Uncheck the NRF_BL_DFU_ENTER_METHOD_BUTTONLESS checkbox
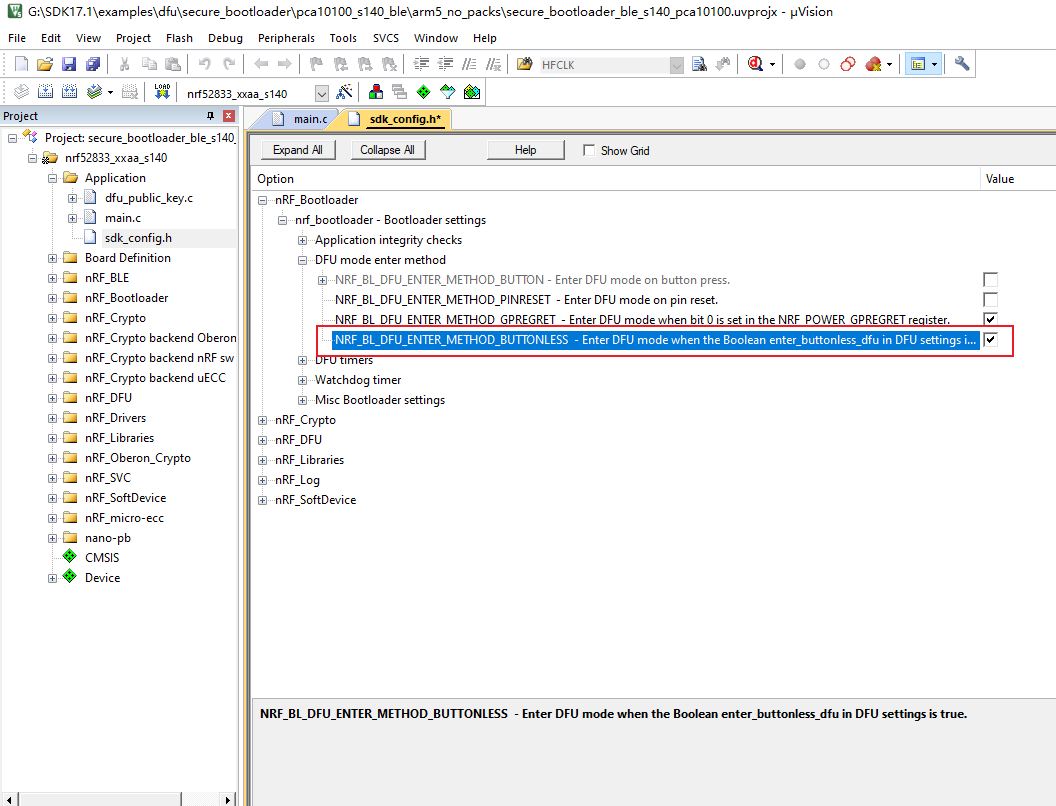This screenshot has width=1056, height=806. (x=990, y=339)
